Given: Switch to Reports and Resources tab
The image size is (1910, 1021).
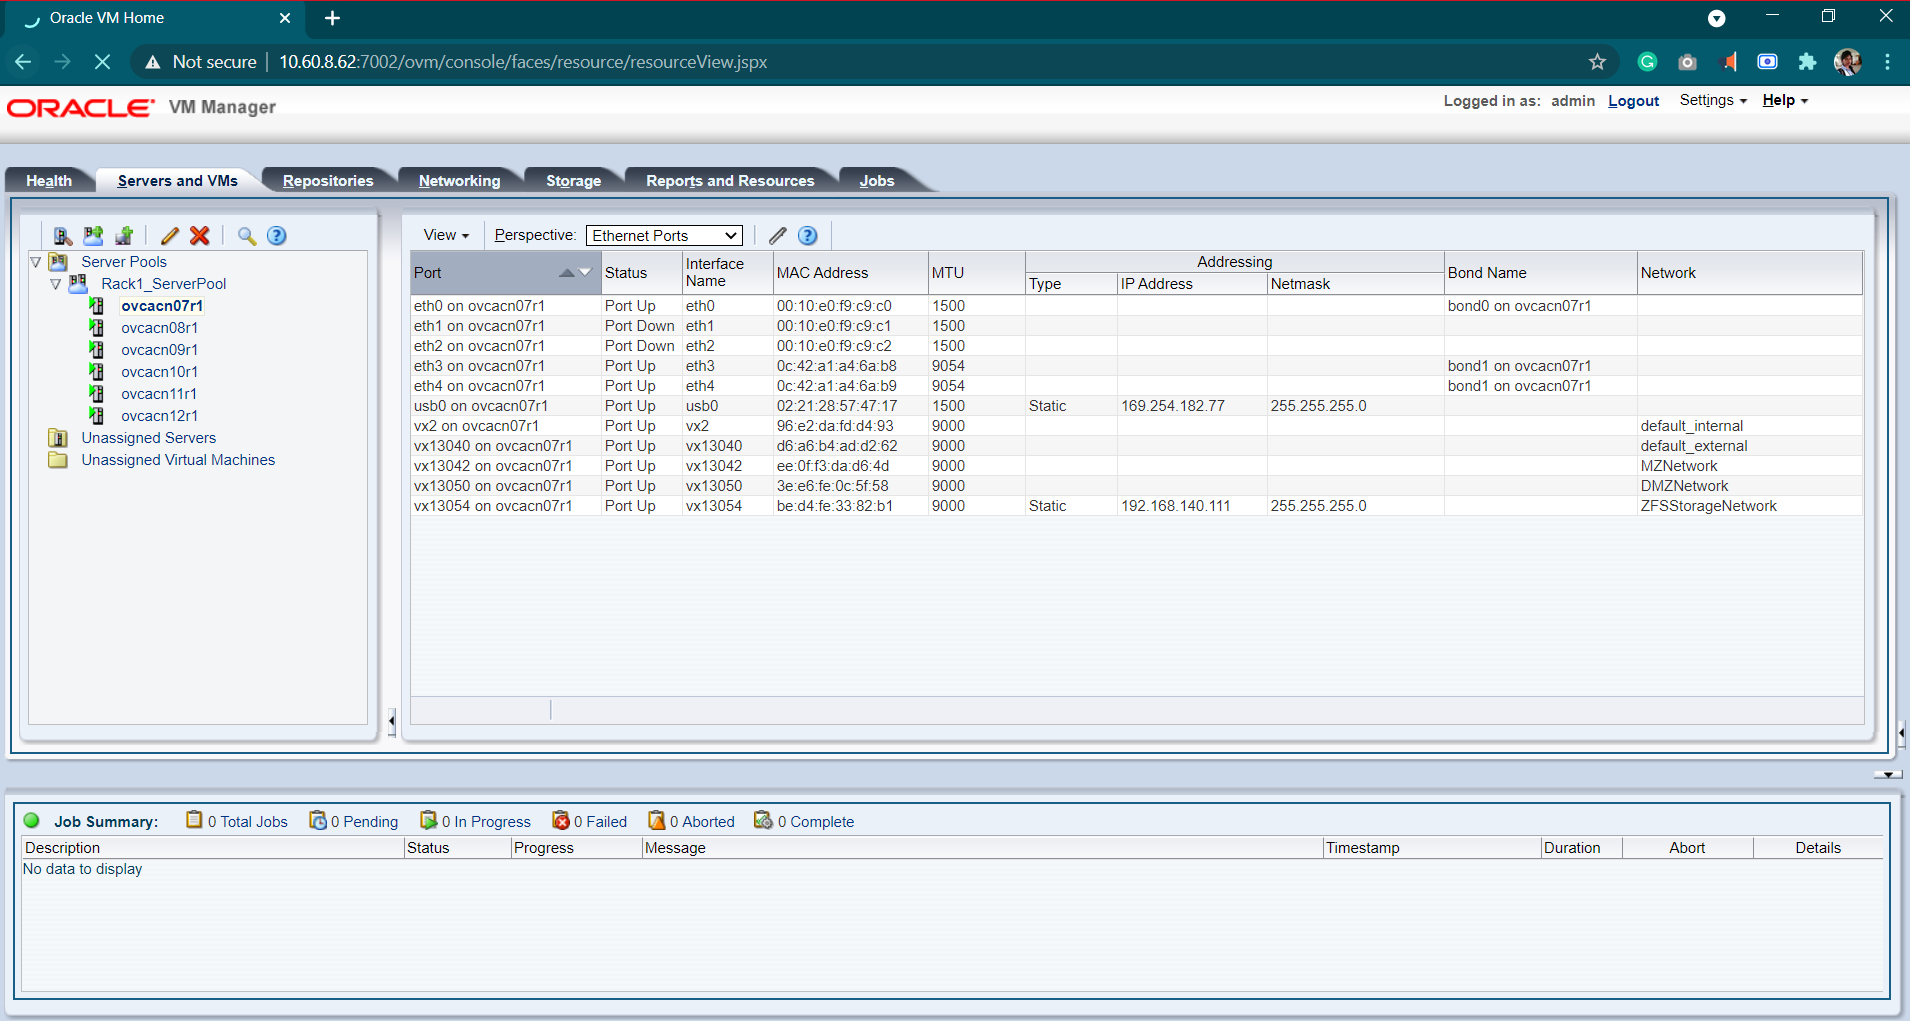Looking at the screenshot, I should (730, 181).
